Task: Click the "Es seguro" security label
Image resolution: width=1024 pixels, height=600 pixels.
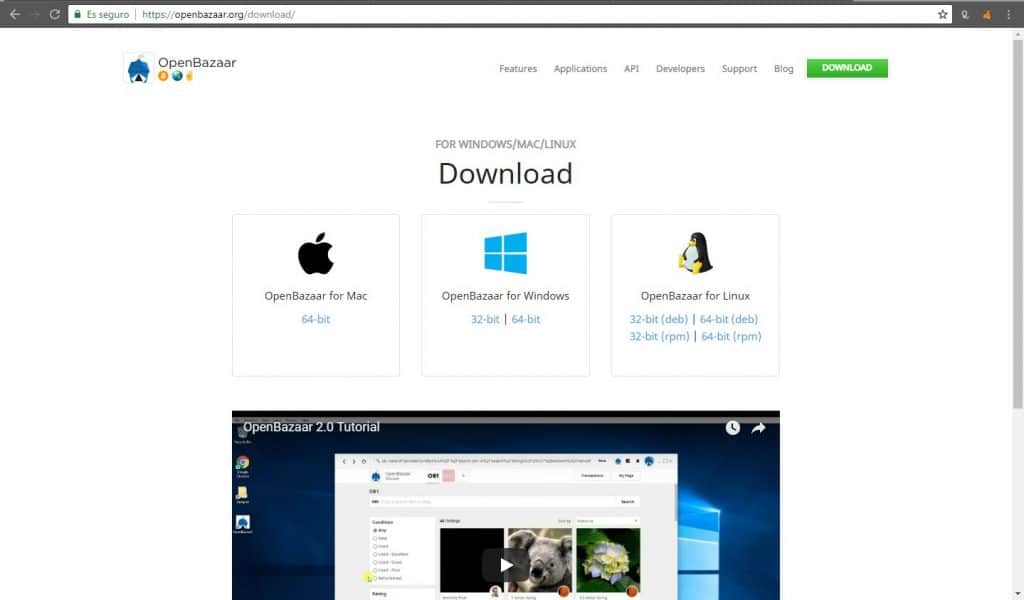Action: [108, 14]
